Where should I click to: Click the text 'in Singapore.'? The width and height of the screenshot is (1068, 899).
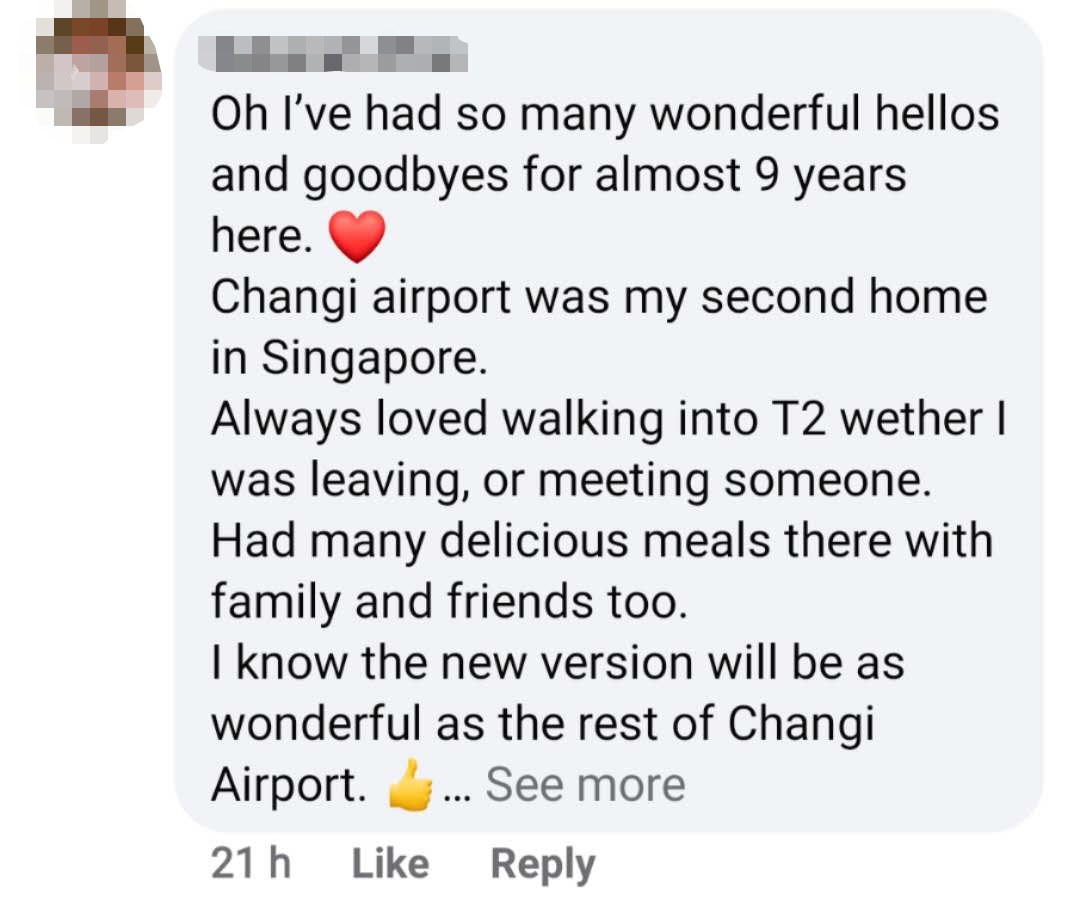(349, 359)
